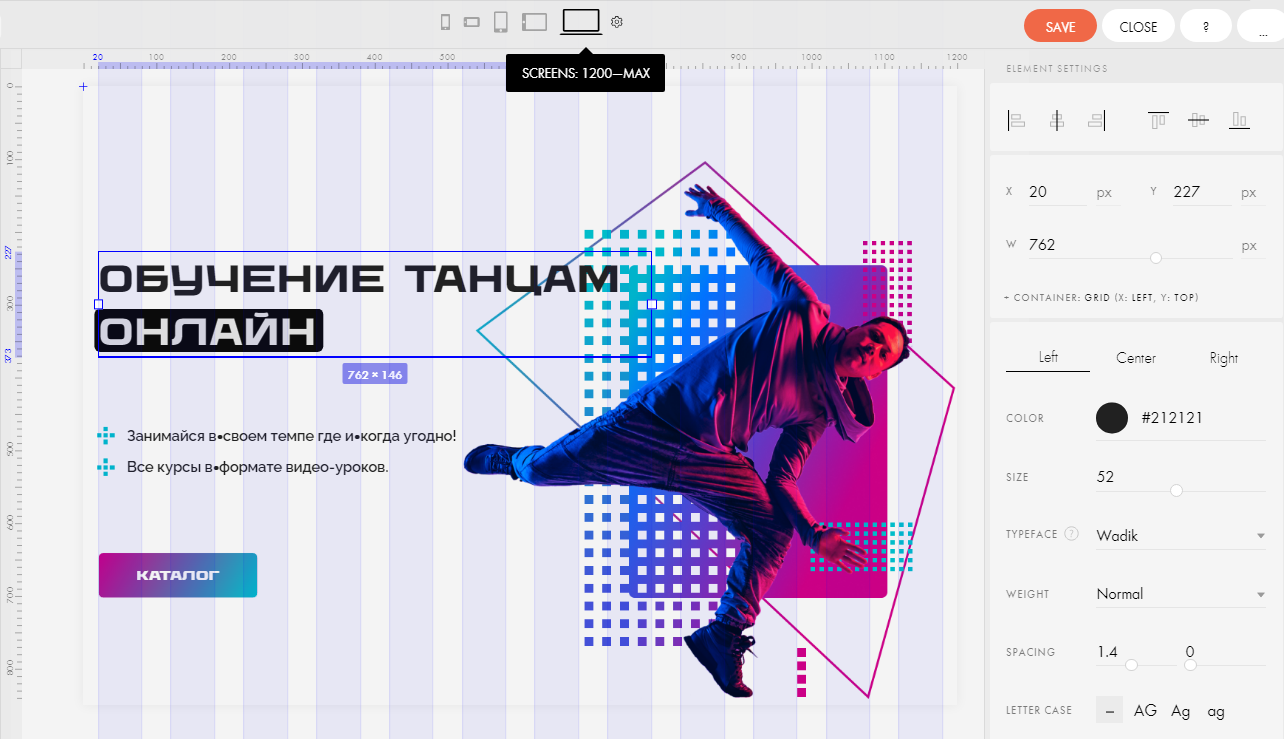Screen dimensions: 1284x739
Task: Switch to the landscape tablet screen preview
Action: coord(535,21)
